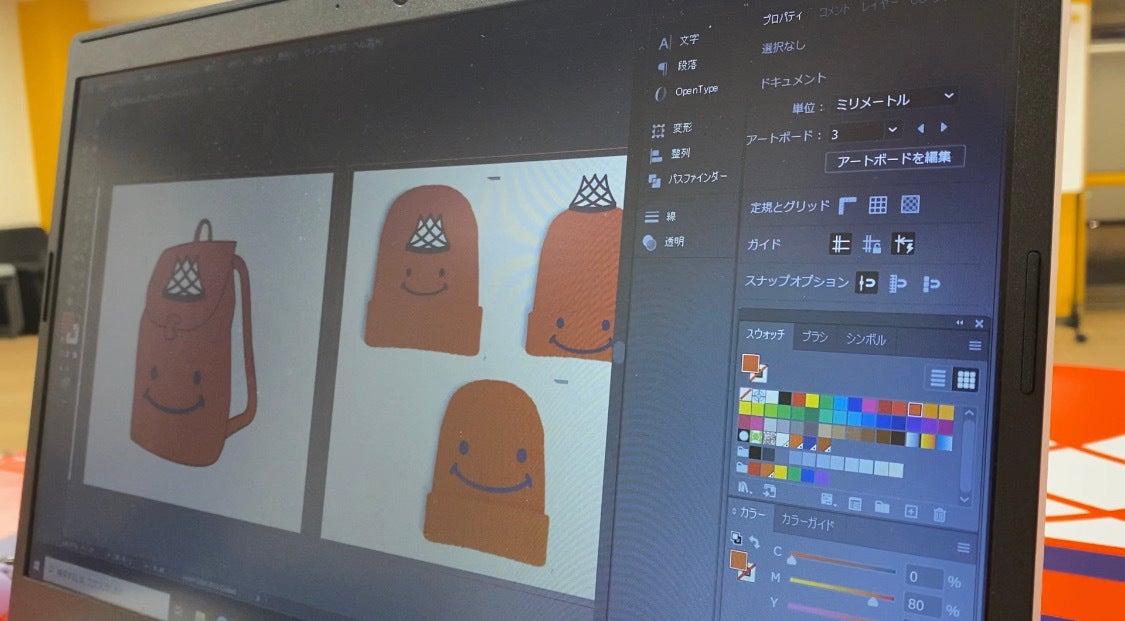Toggle grid display in 定規とグリッド
1125x621 pixels.
(877, 205)
